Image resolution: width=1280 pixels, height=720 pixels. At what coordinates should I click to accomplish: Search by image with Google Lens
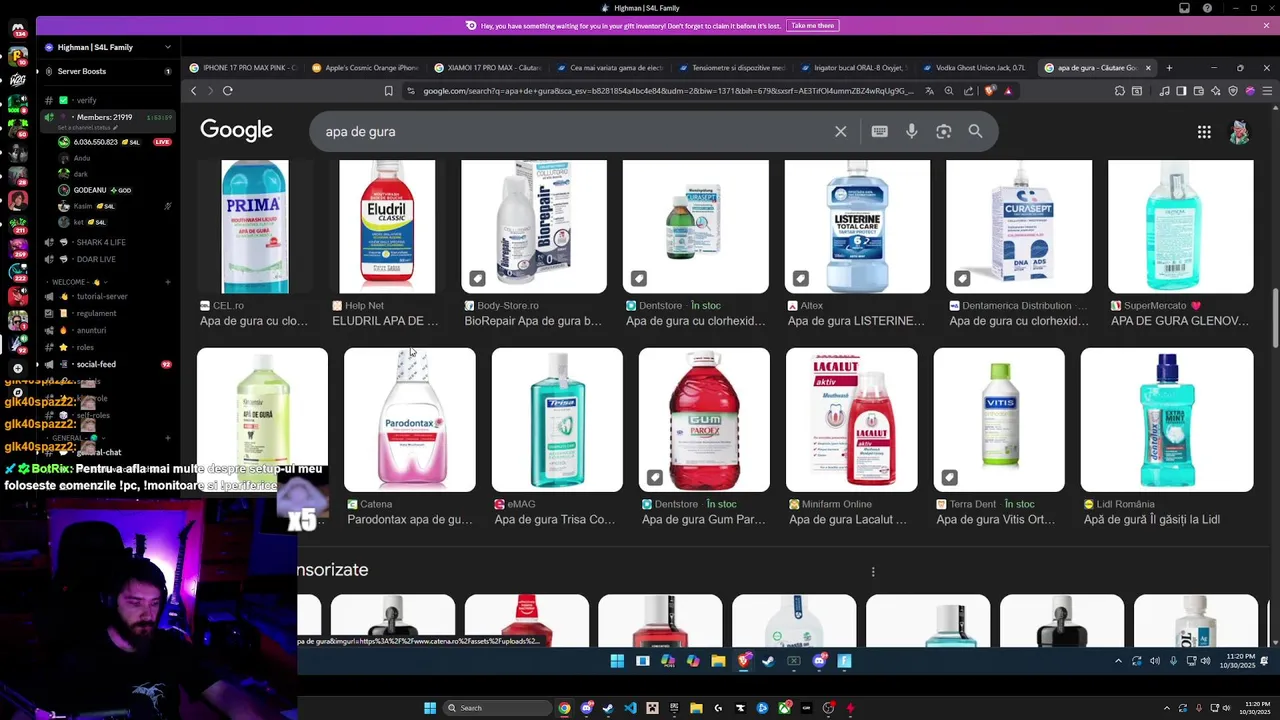coord(943,131)
